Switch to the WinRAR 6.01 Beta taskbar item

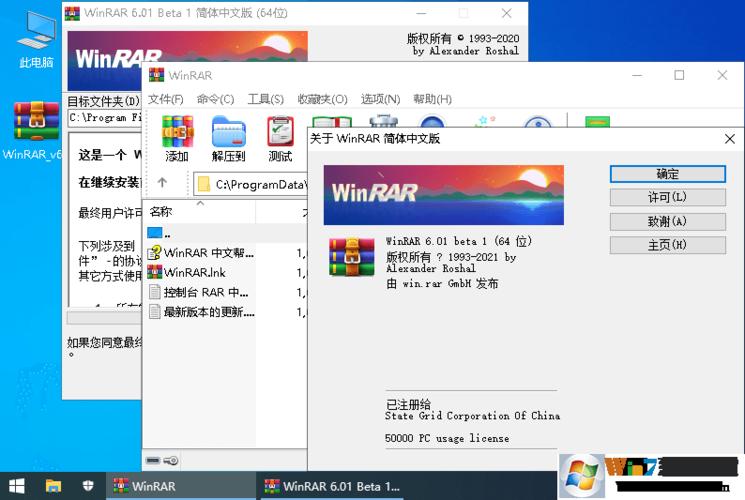point(330,486)
